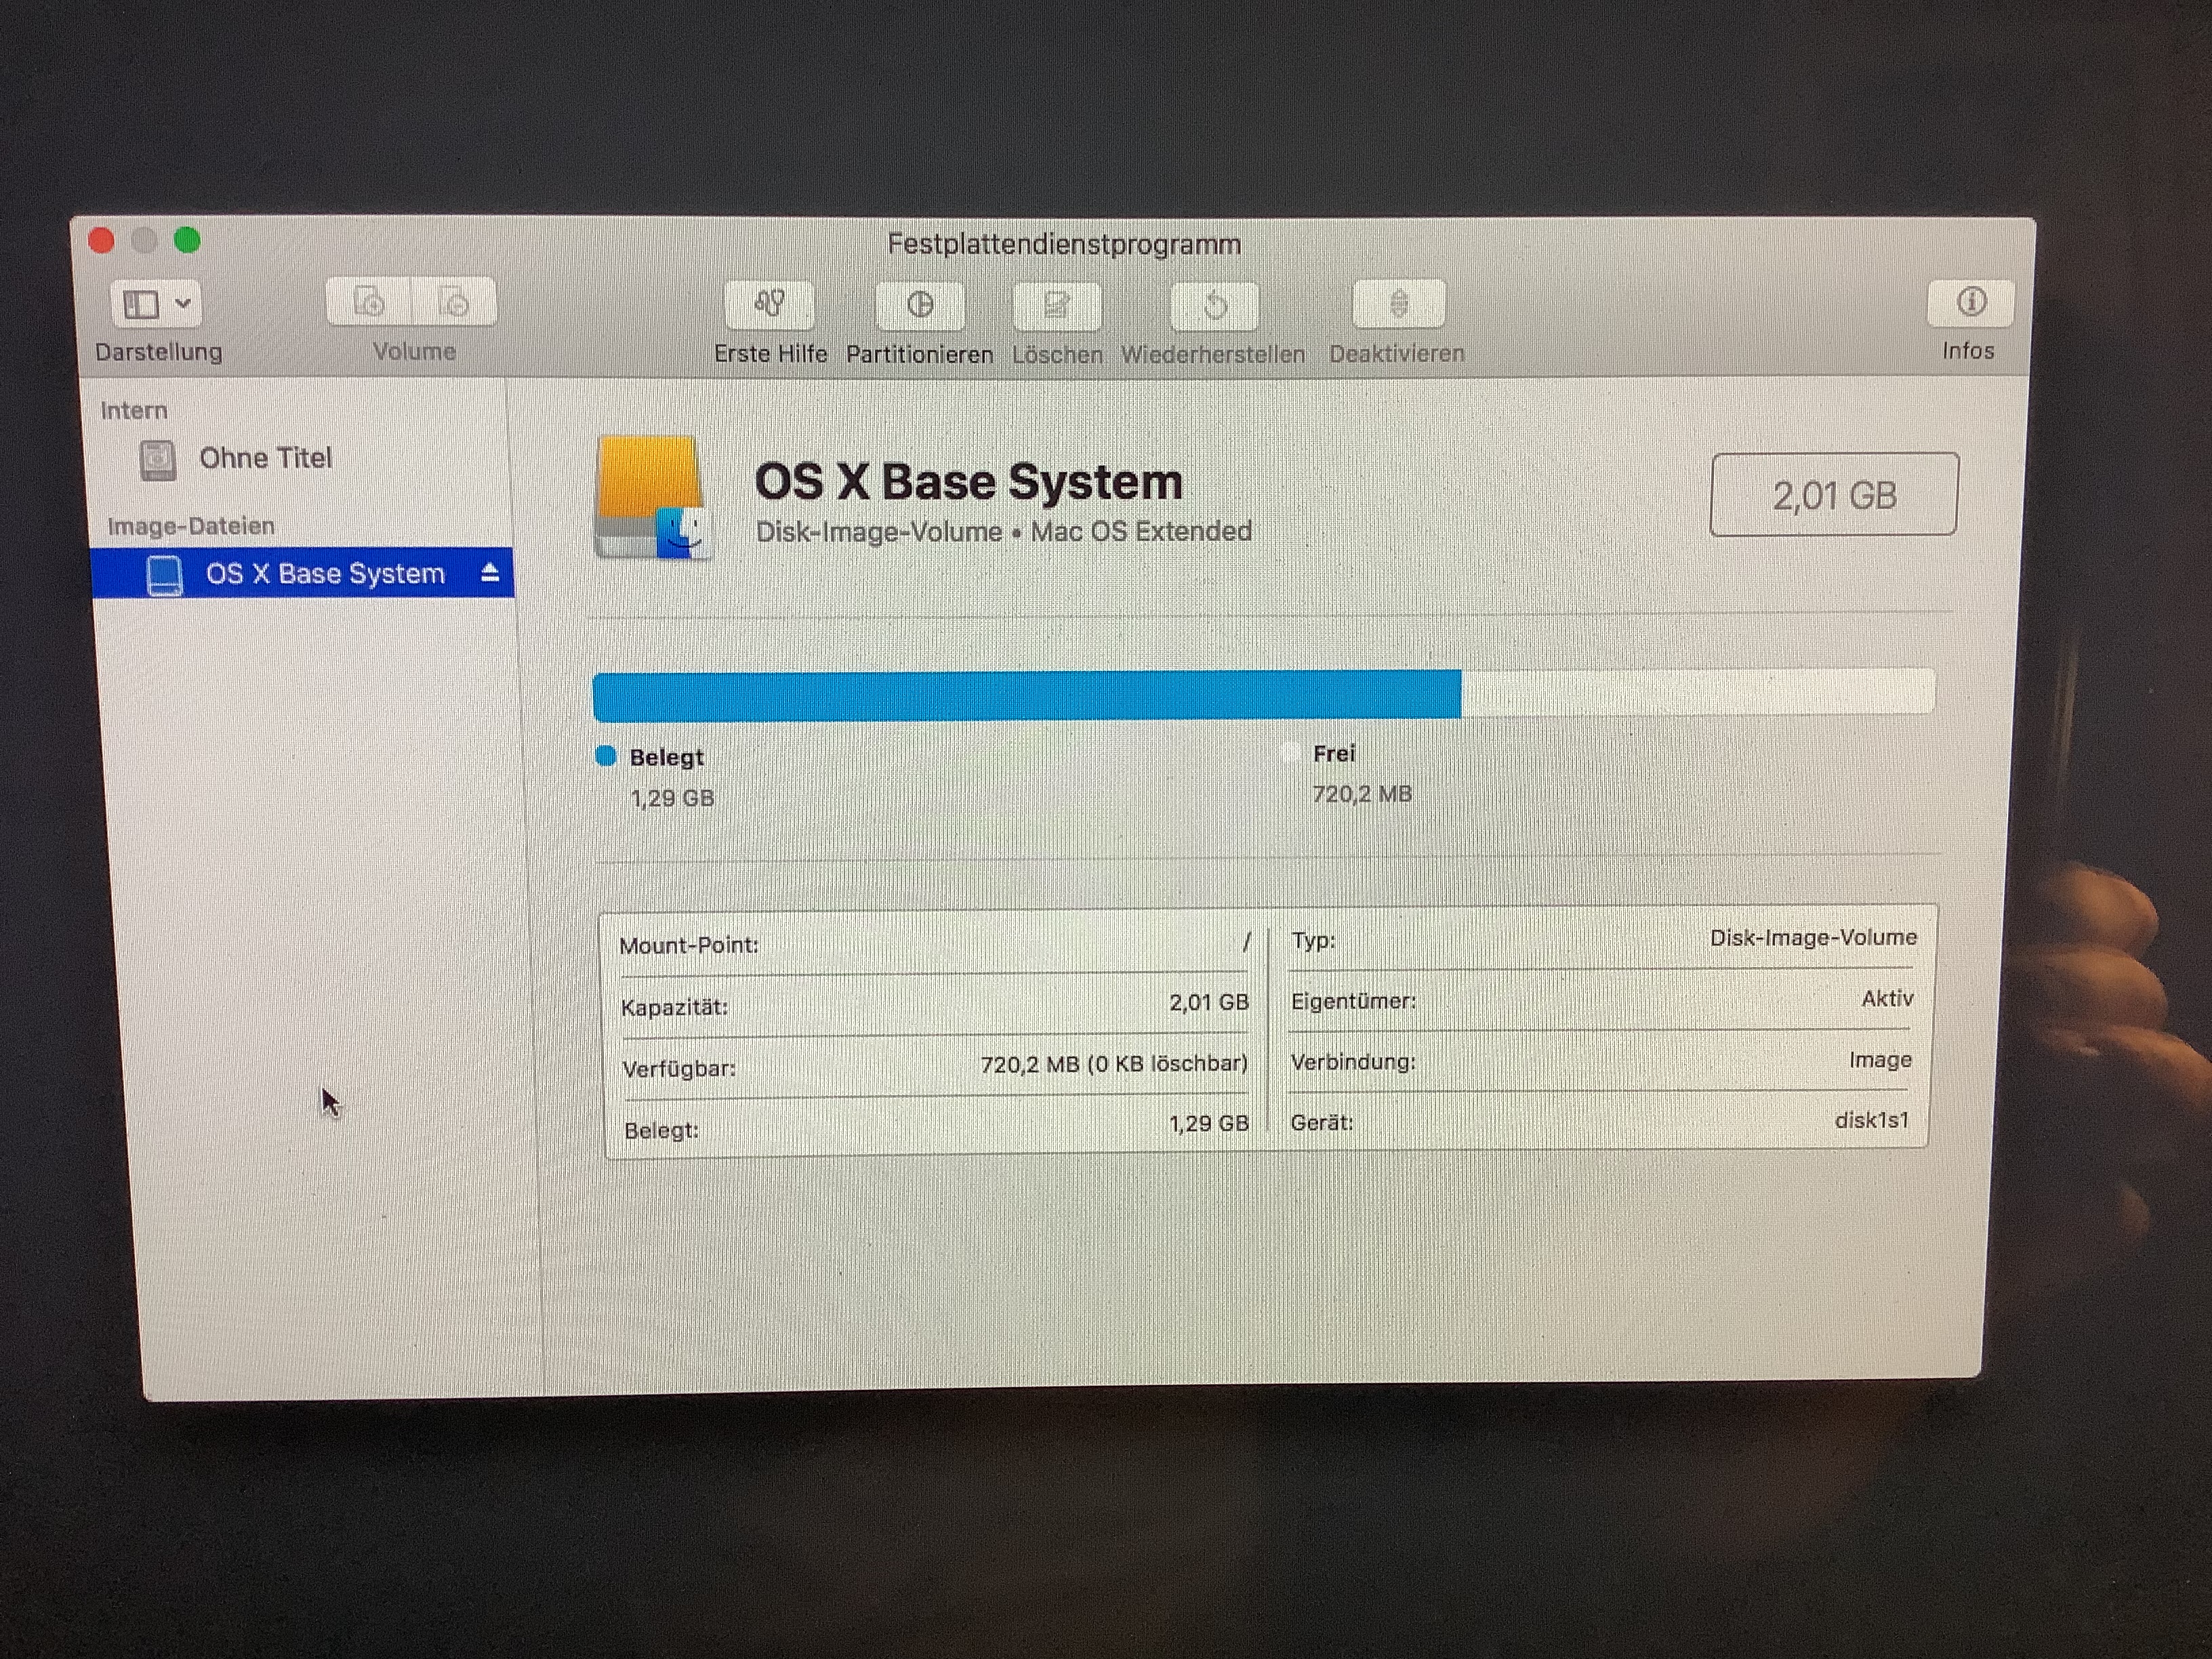
Task: Click the OS X Base System title
Action: tap(968, 481)
